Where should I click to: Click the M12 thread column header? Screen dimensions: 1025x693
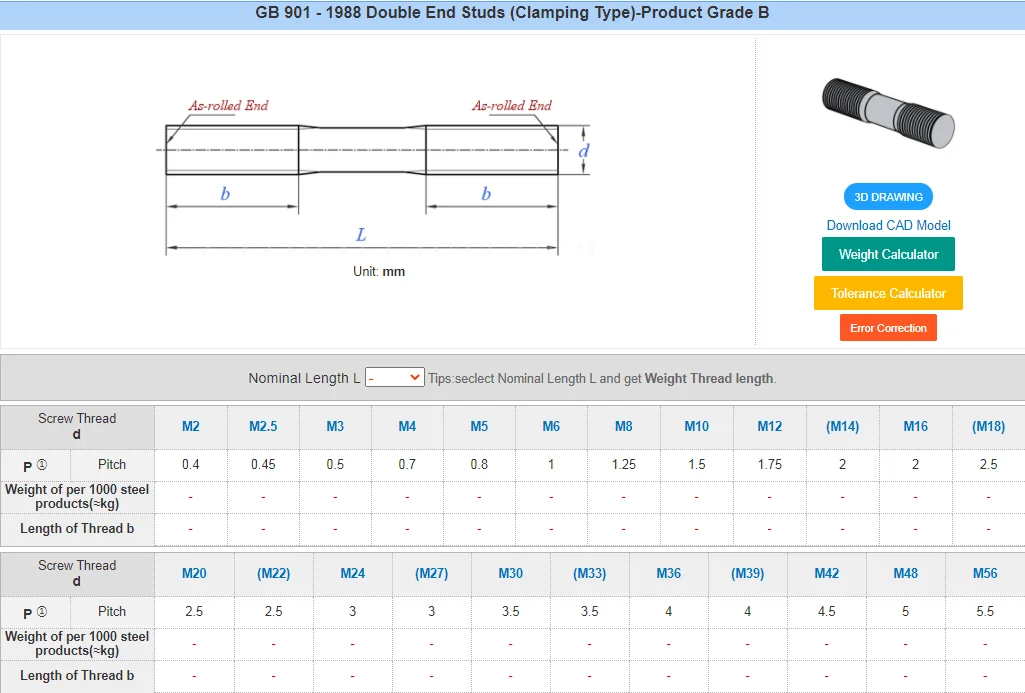point(768,426)
